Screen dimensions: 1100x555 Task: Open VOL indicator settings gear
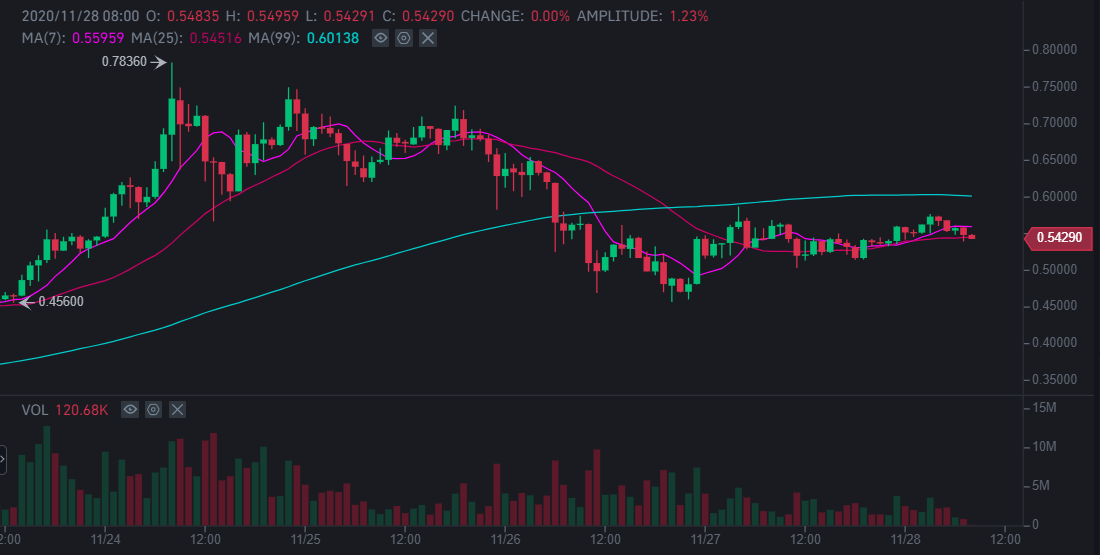154,410
